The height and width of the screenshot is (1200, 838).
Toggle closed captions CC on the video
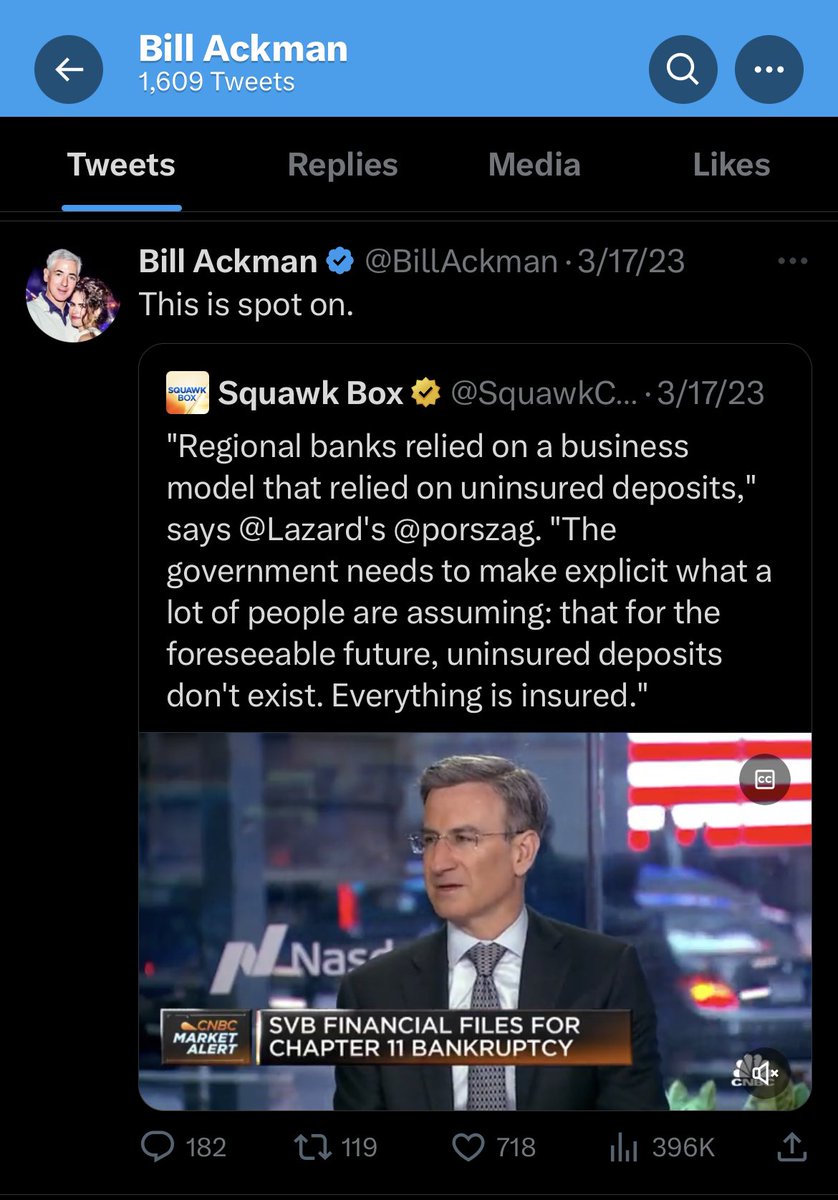[765, 779]
